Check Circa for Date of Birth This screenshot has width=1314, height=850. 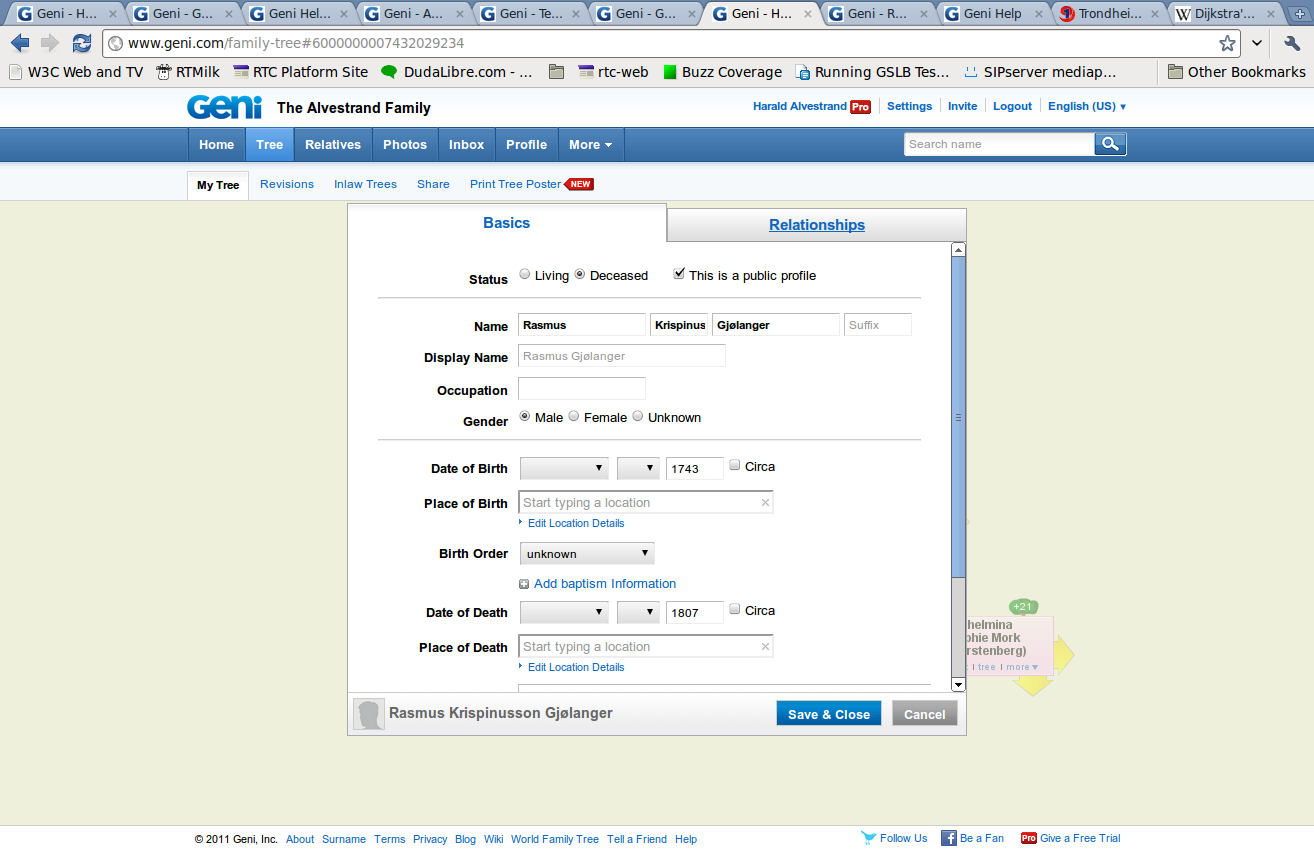[x=735, y=466]
